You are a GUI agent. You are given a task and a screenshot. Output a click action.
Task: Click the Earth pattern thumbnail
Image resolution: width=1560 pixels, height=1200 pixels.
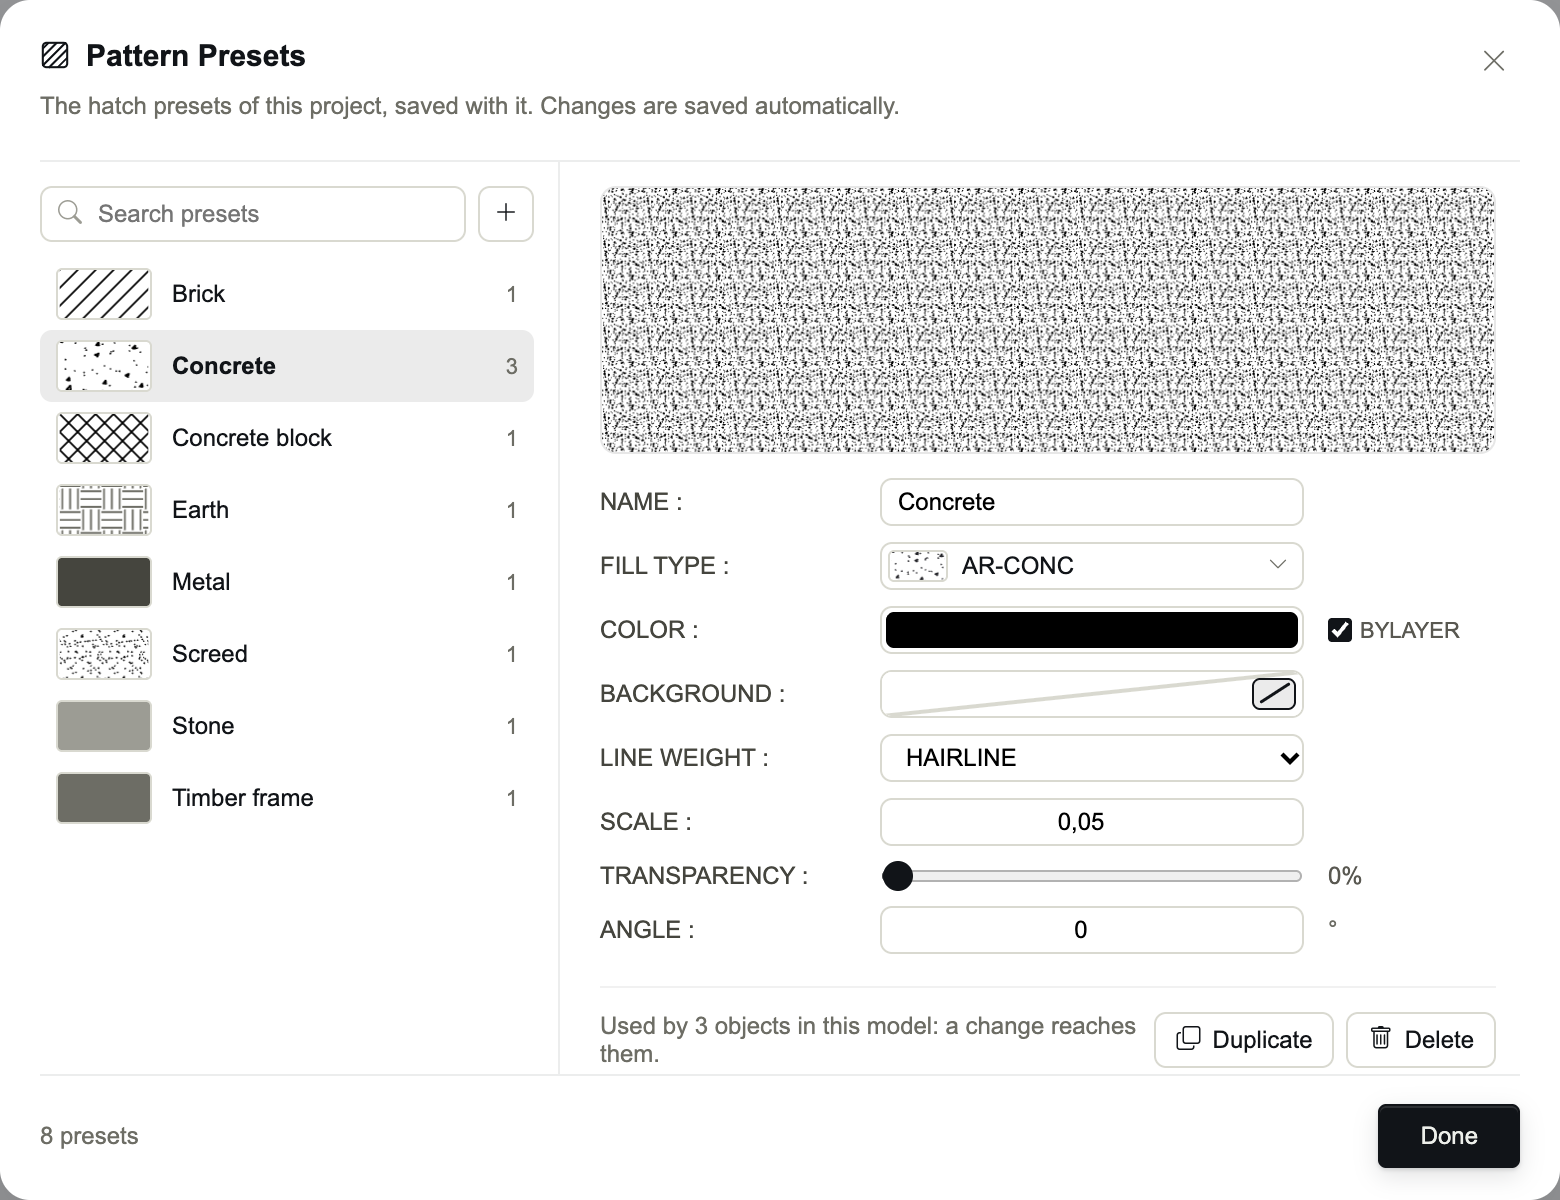click(104, 510)
